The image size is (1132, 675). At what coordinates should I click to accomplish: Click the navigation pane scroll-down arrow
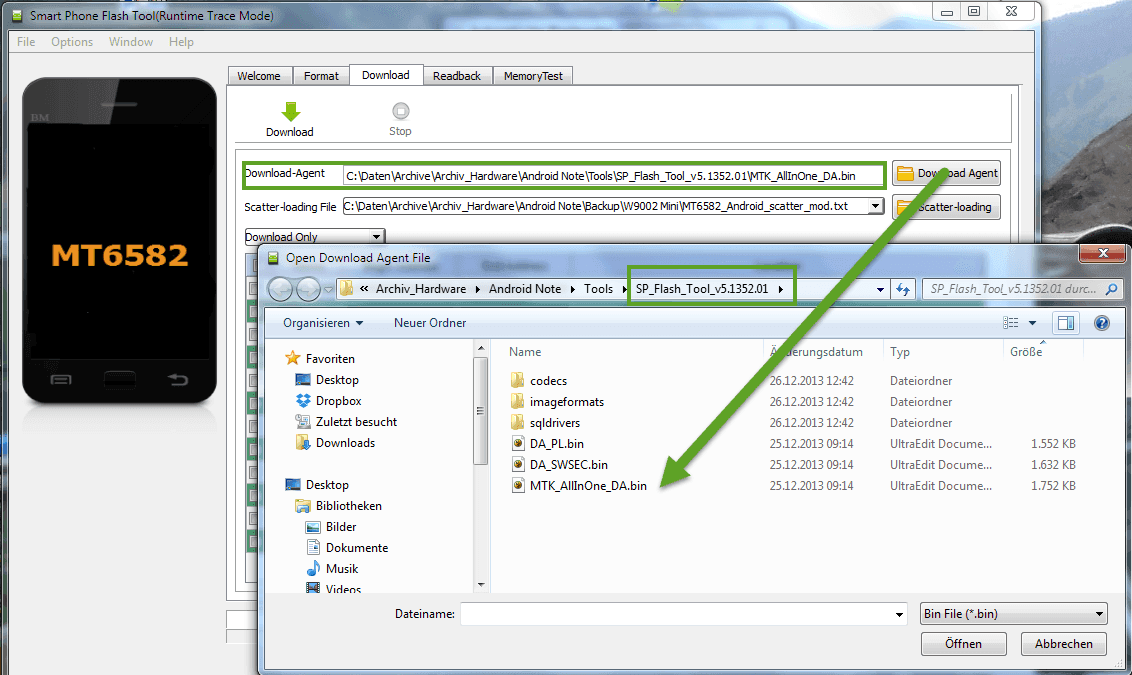tap(480, 585)
